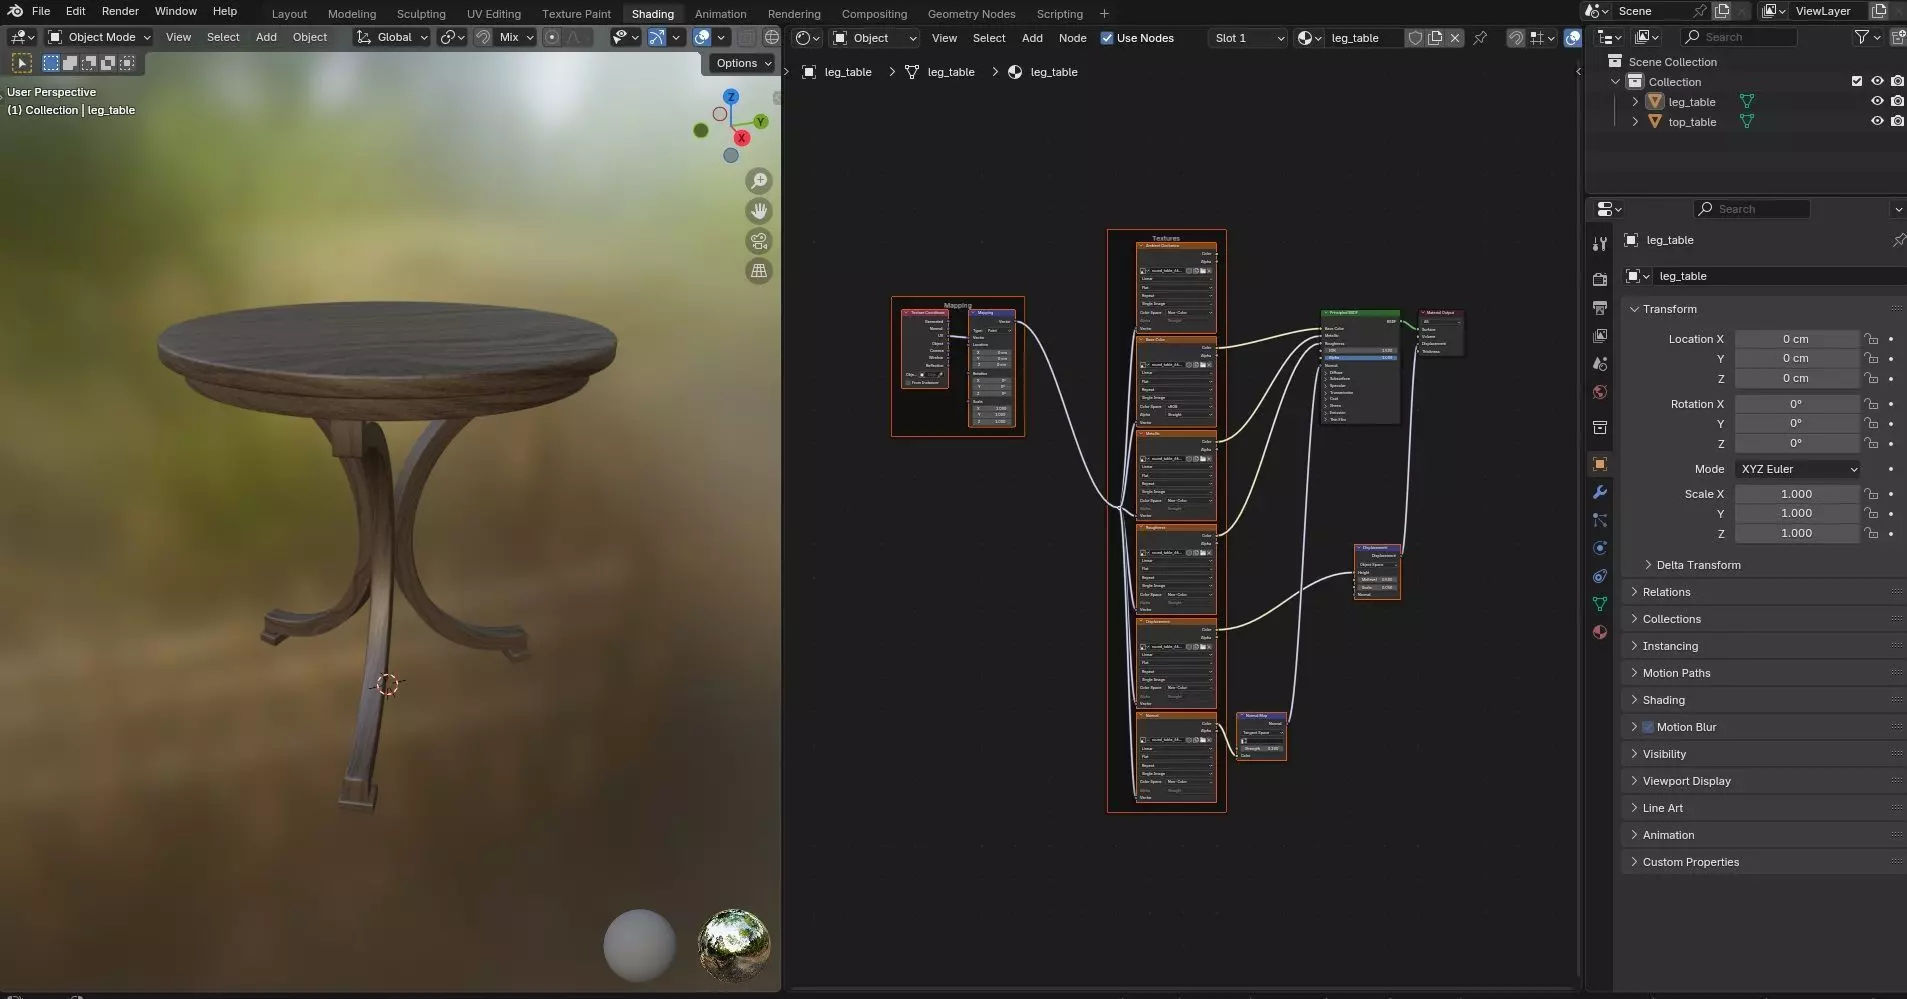Toggle camera view icon in viewport
The height and width of the screenshot is (999, 1907).
coord(759,241)
